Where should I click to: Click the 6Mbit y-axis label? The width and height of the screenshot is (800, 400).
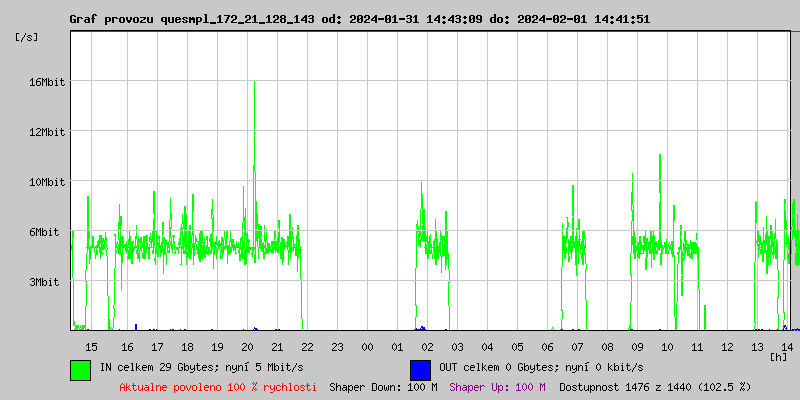pyautogui.click(x=45, y=232)
